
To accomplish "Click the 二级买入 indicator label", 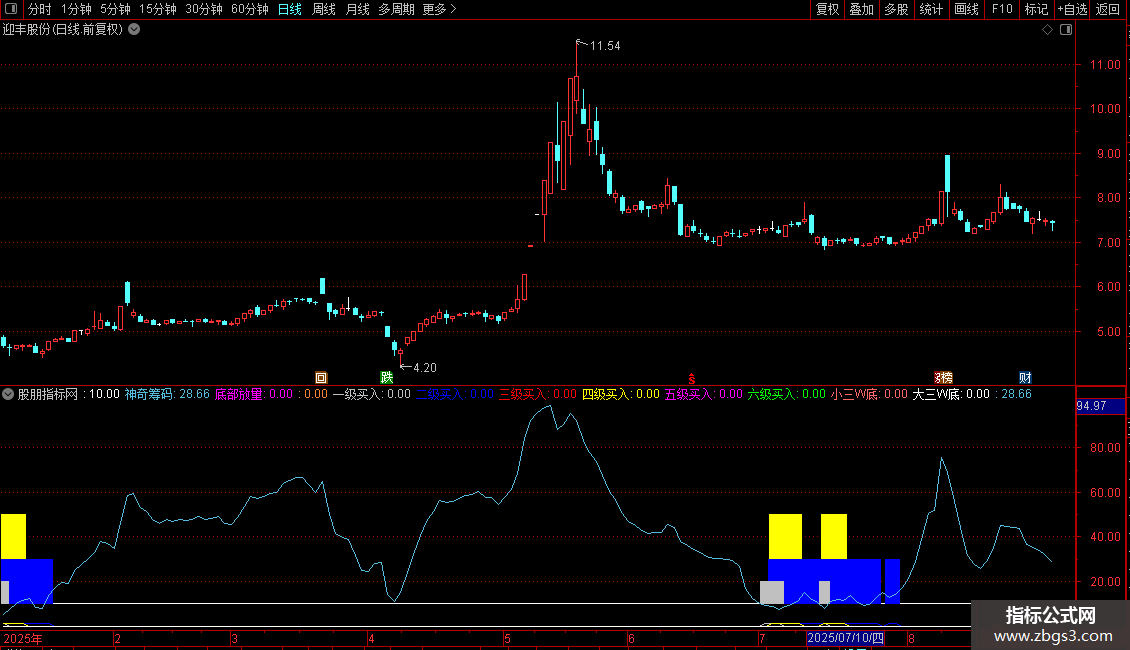I will click(x=439, y=394).
